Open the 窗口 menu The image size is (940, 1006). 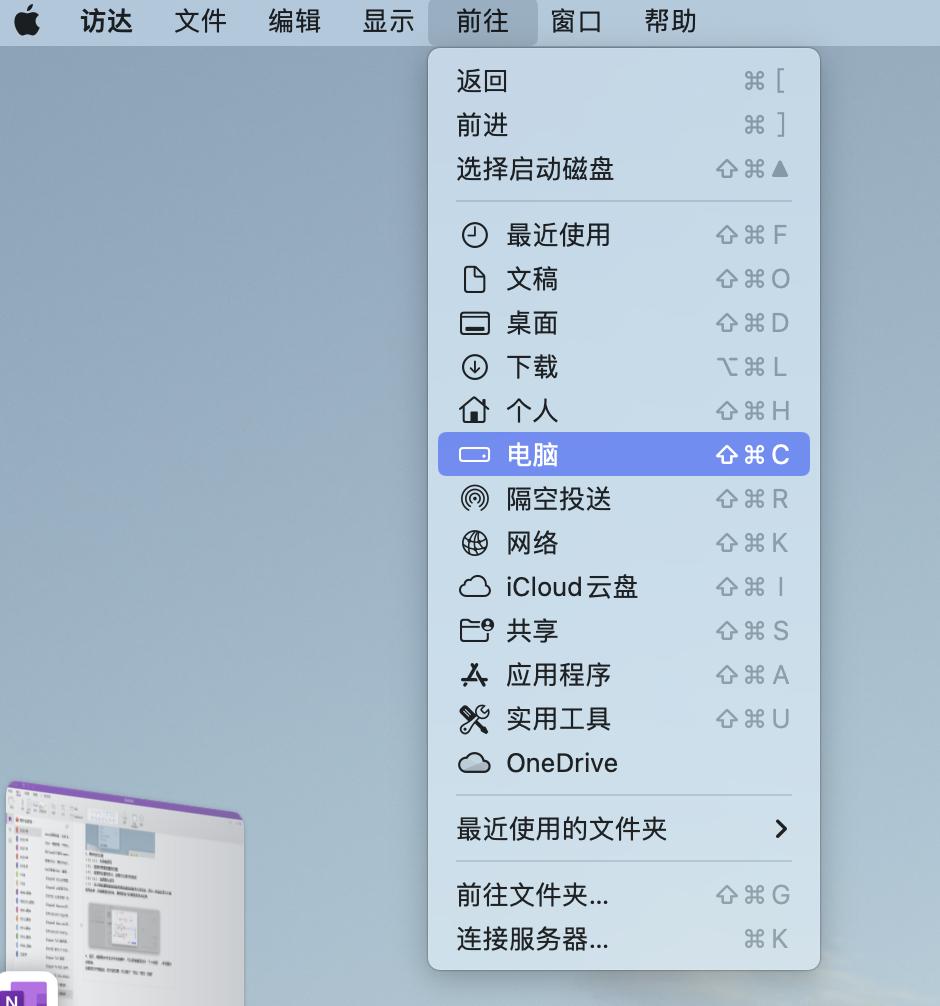(577, 22)
